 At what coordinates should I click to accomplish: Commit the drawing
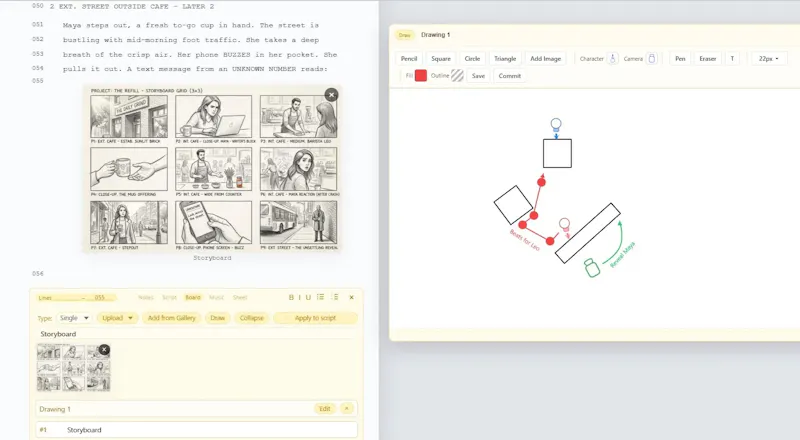510,76
